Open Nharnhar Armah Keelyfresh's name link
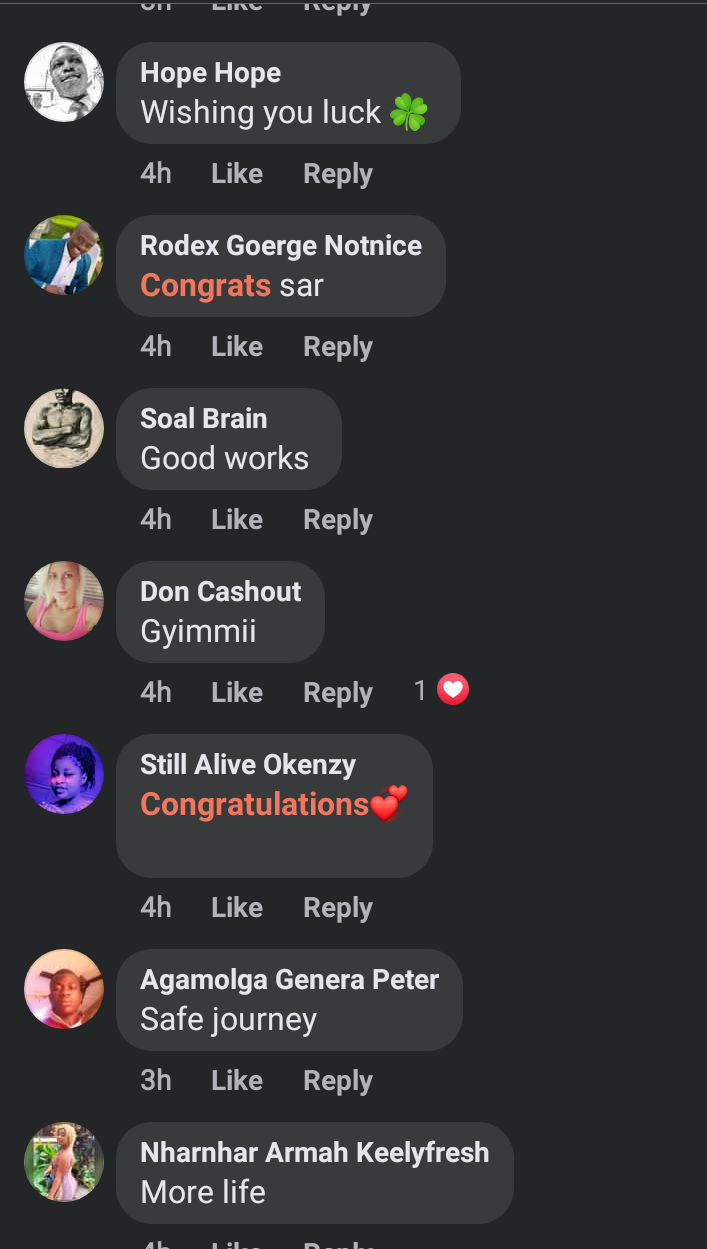This screenshot has width=707, height=1249. (x=315, y=1152)
